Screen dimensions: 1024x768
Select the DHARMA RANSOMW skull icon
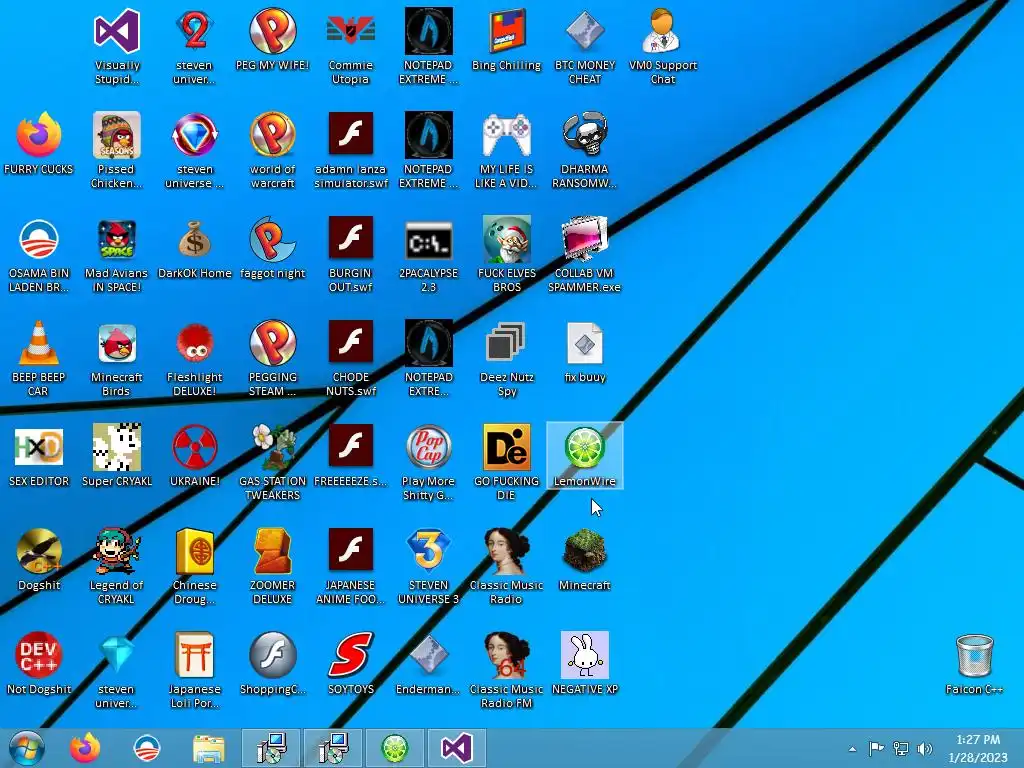pos(584,150)
